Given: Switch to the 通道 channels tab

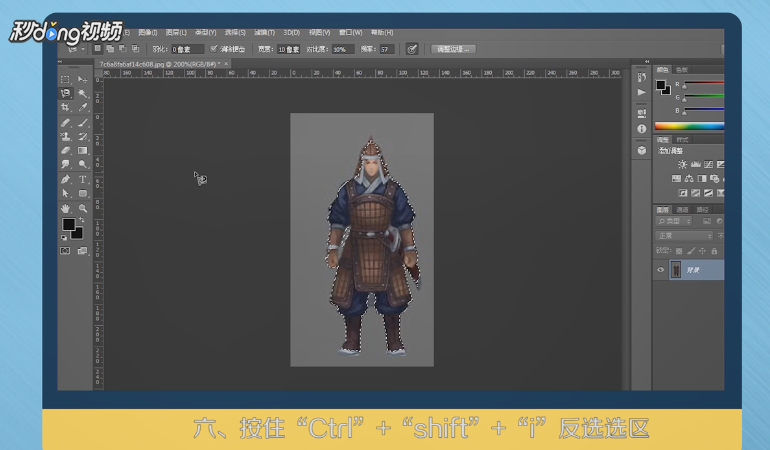Looking at the screenshot, I should pos(682,210).
